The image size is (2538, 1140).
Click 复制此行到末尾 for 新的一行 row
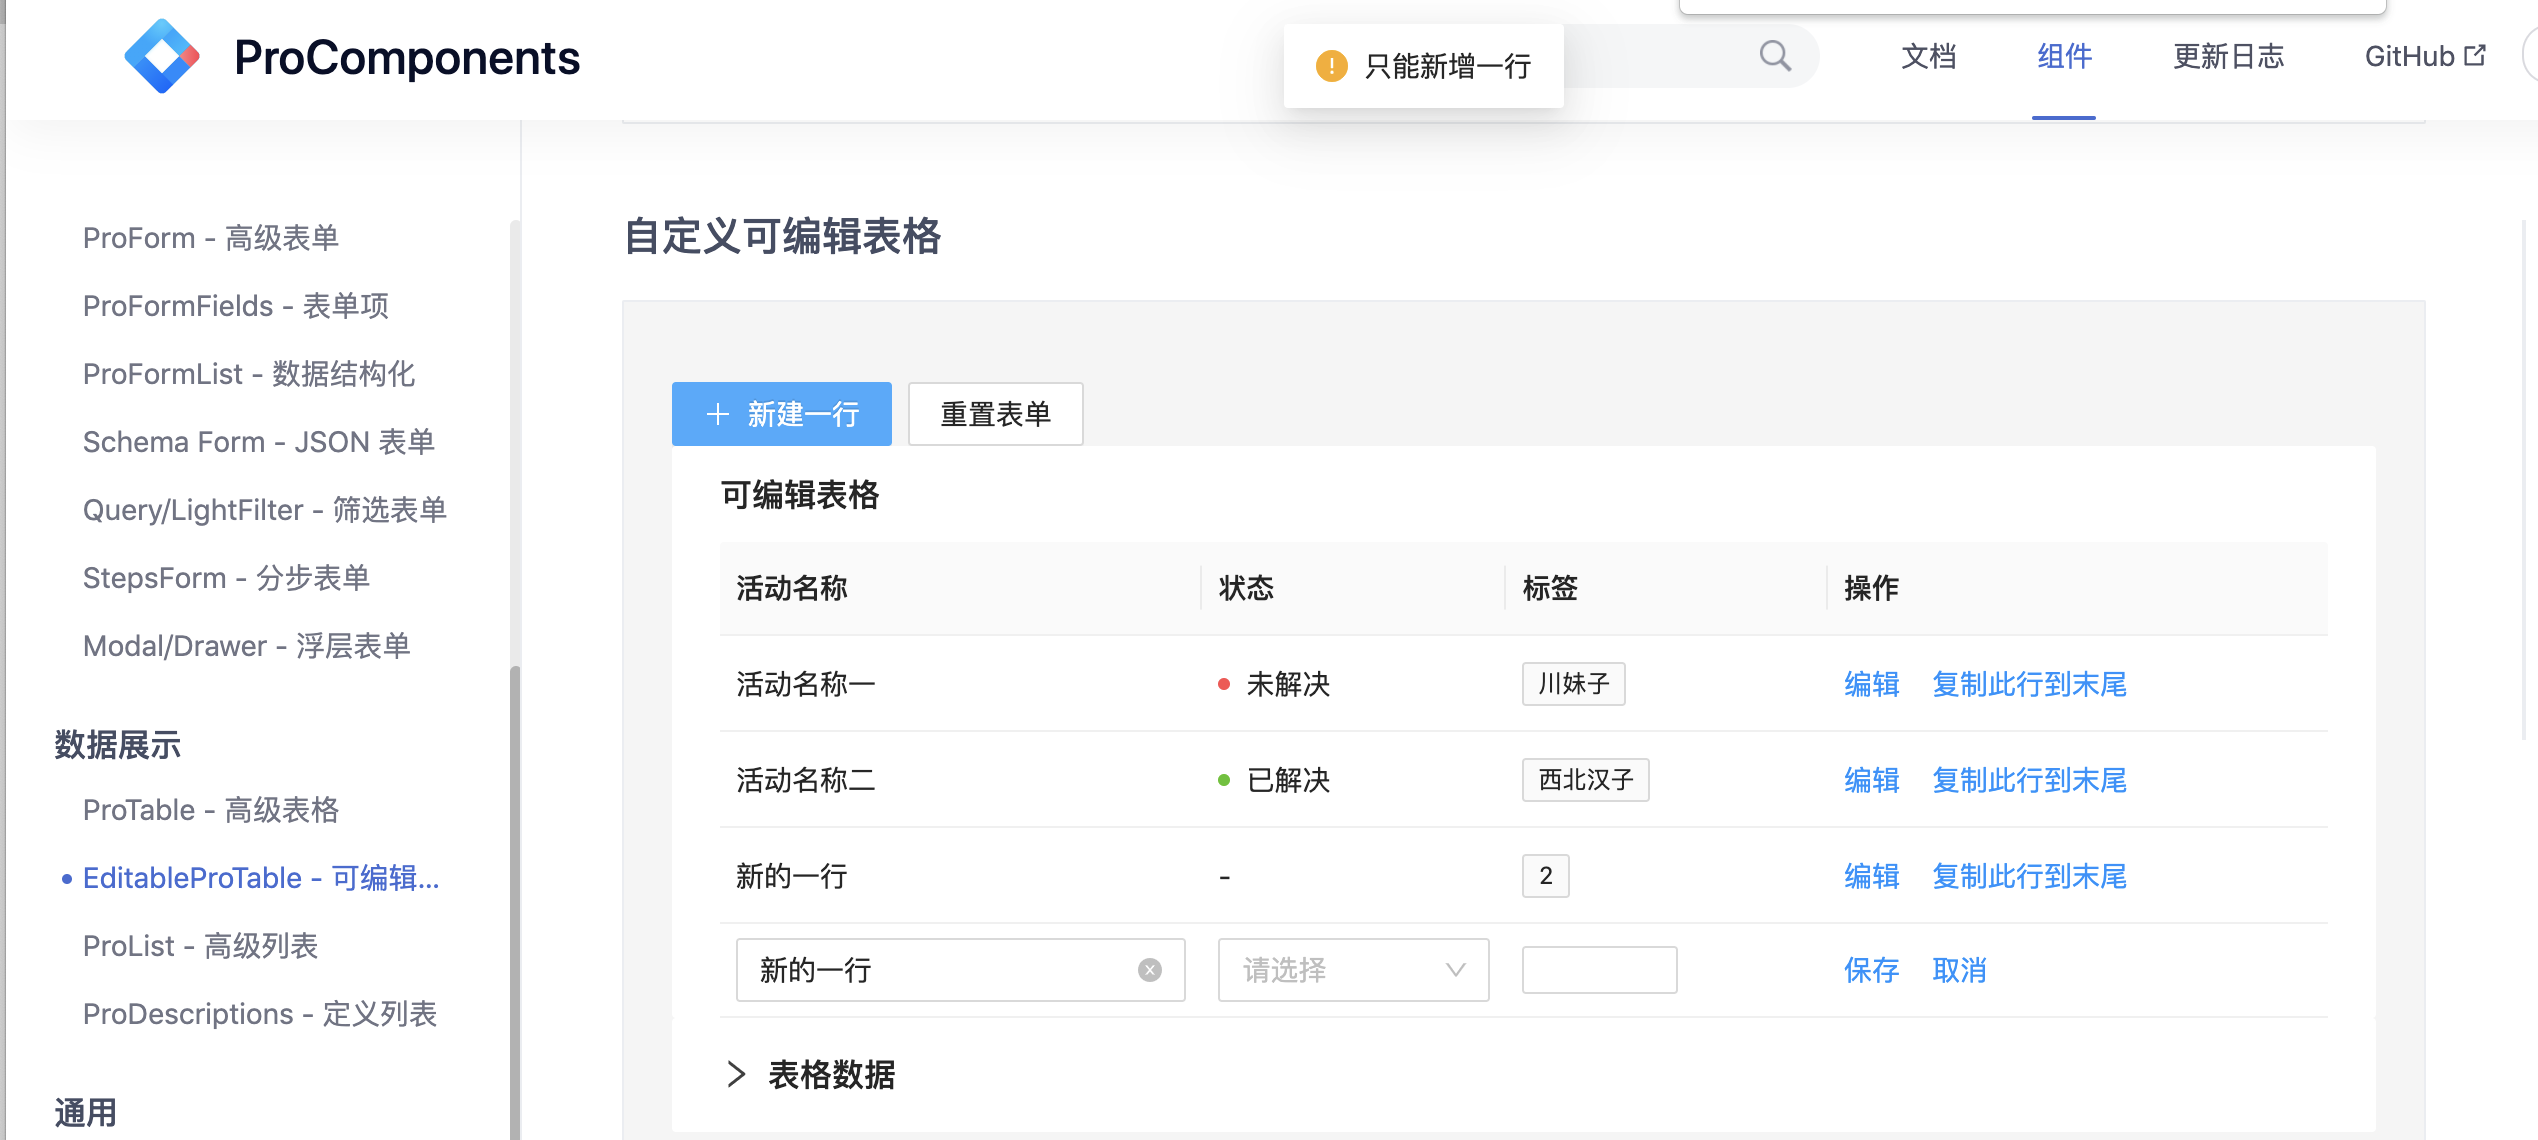tap(2029, 876)
